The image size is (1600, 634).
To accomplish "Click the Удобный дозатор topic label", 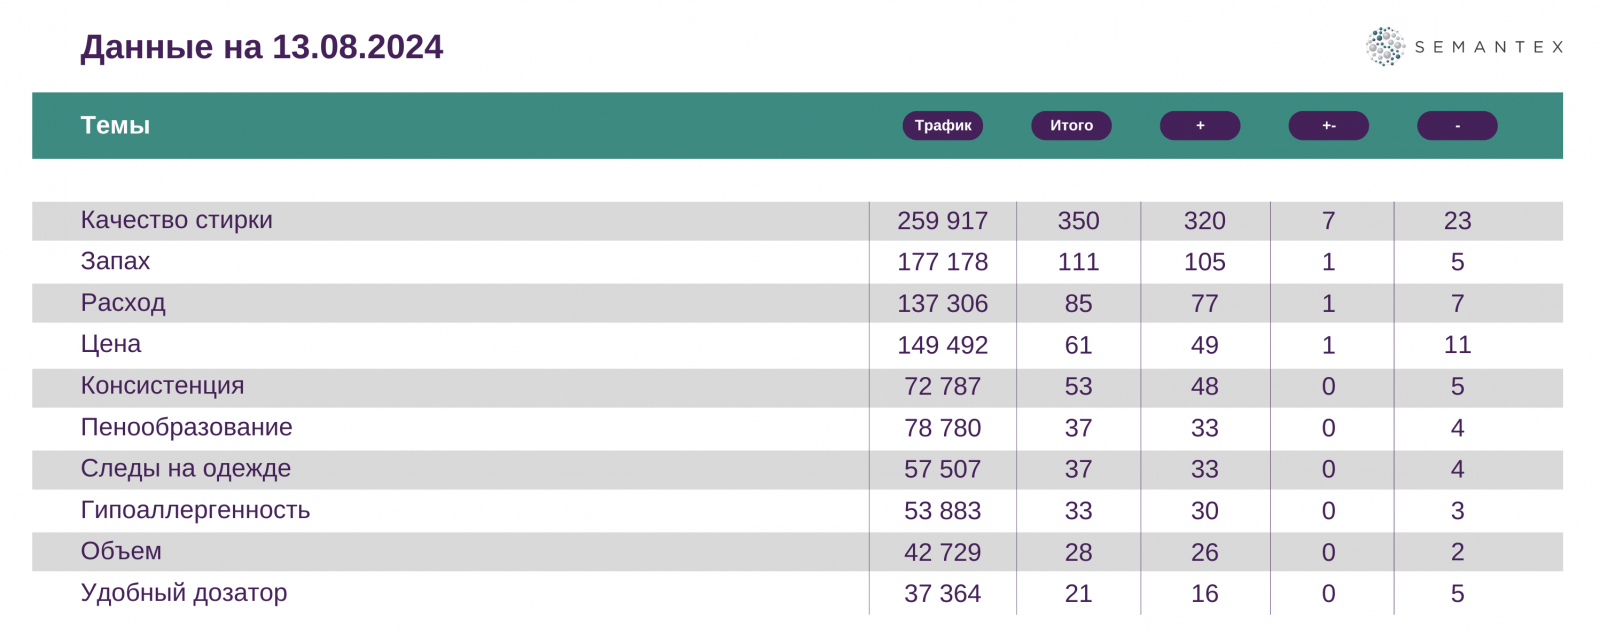I will 184,593.
